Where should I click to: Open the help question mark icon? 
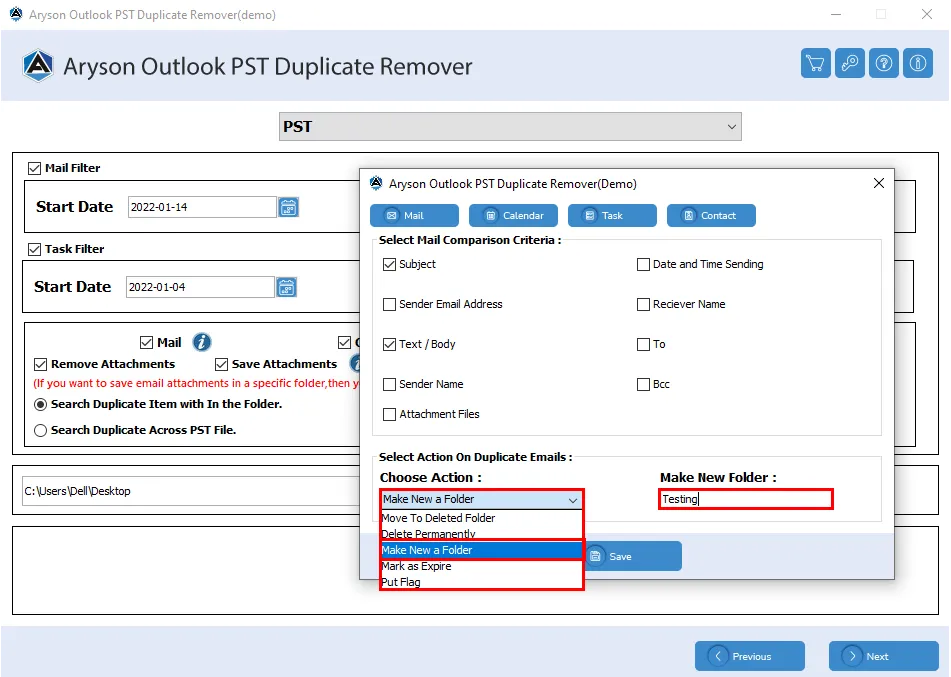884,63
